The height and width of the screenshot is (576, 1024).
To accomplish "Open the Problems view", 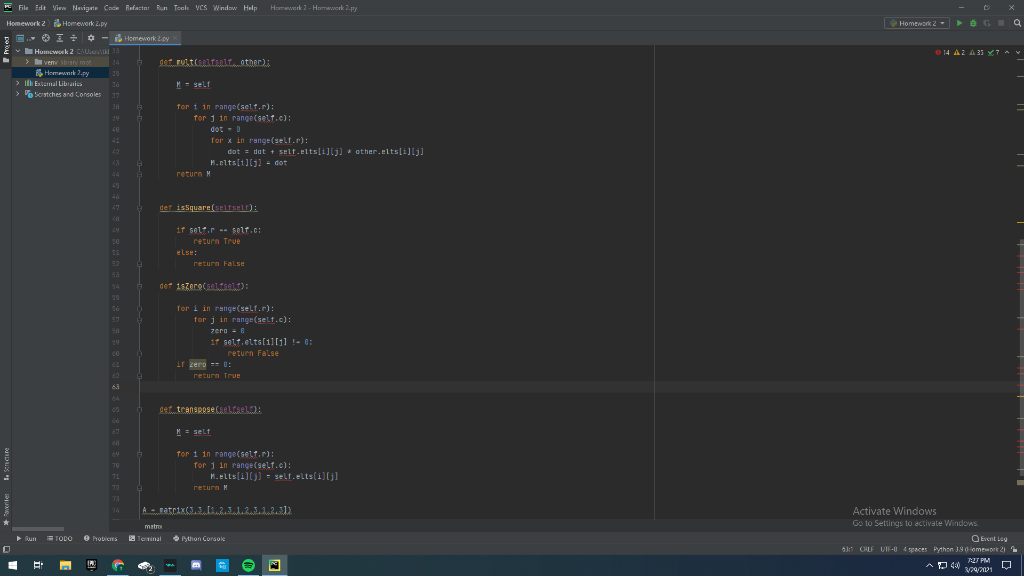I will [x=103, y=538].
